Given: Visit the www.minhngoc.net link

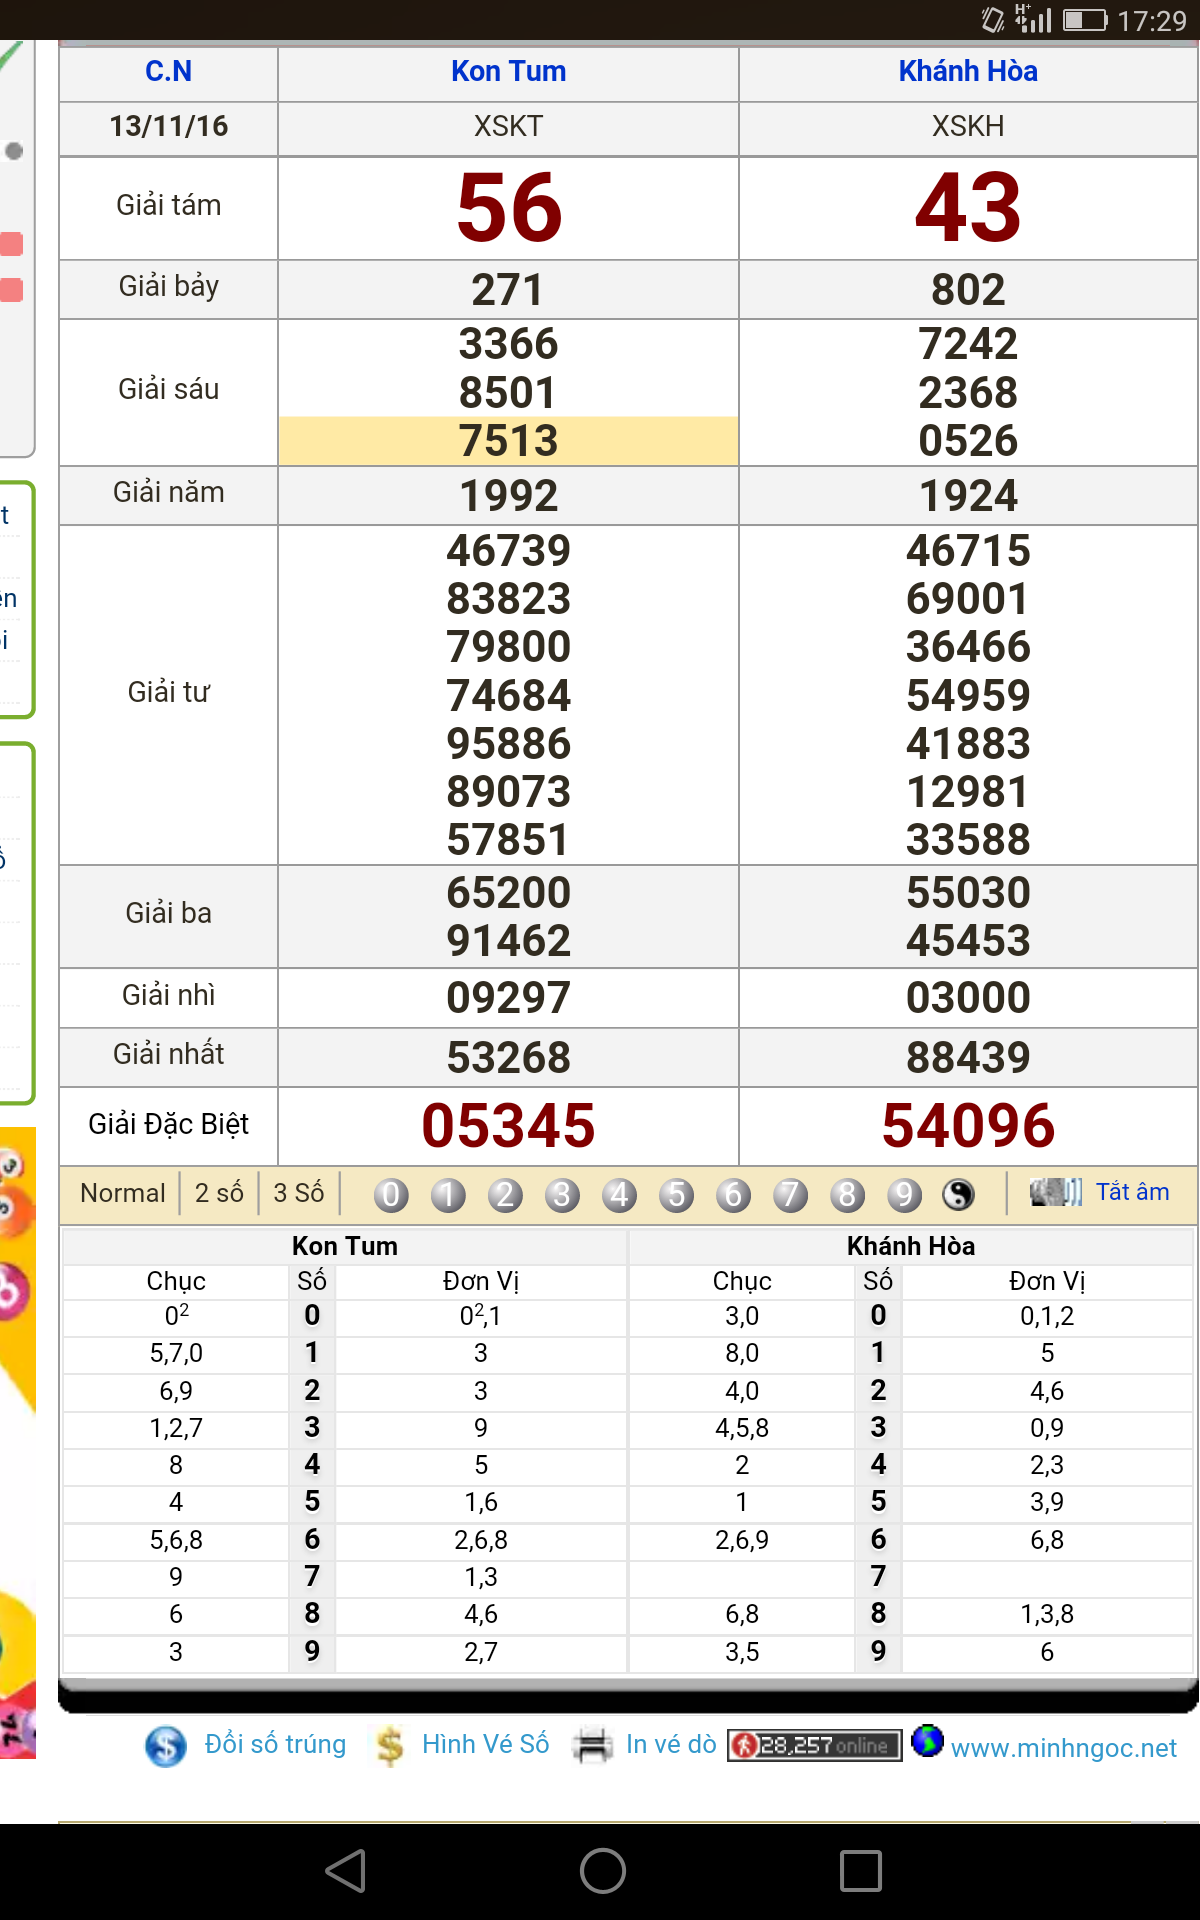Looking at the screenshot, I should click(1064, 1748).
